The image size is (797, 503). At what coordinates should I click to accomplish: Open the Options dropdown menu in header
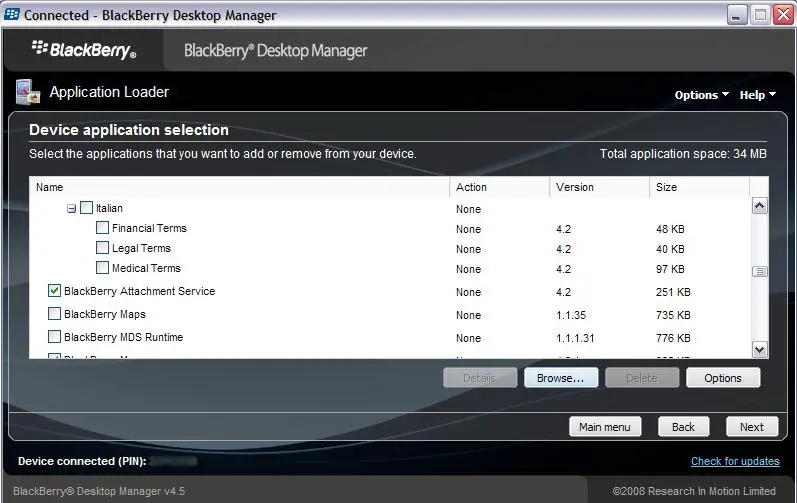(701, 95)
